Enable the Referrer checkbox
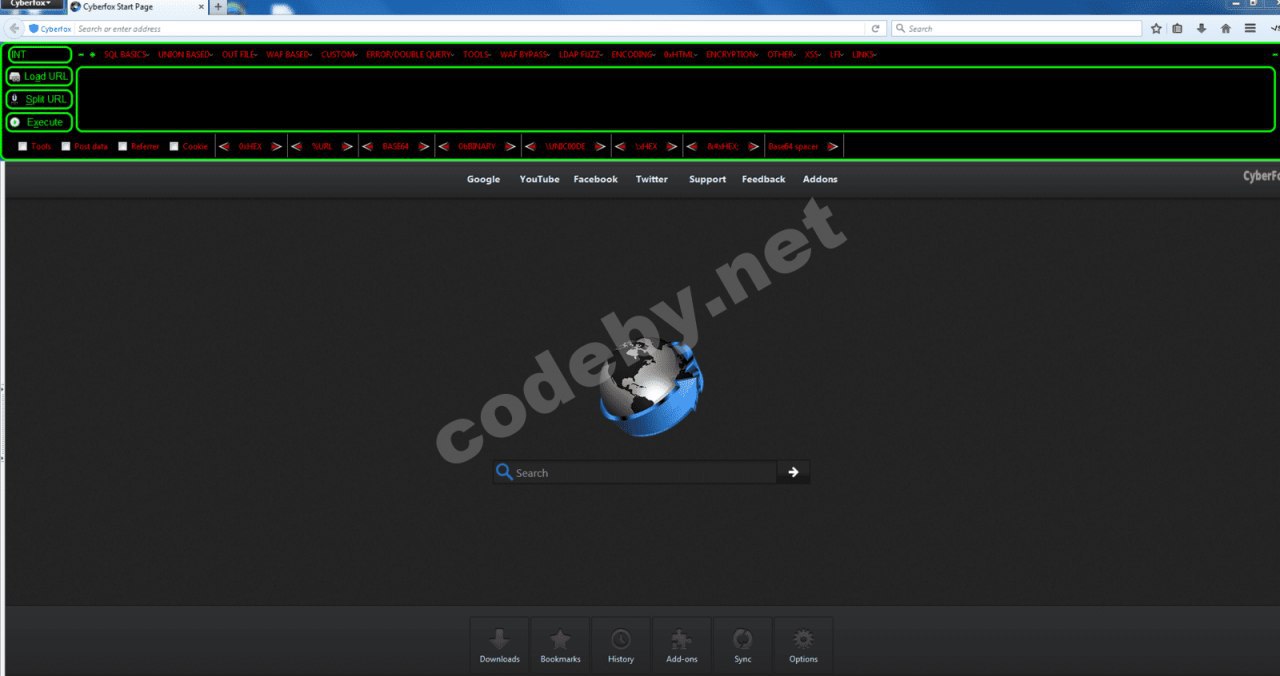The width and height of the screenshot is (1280, 676). [123, 146]
